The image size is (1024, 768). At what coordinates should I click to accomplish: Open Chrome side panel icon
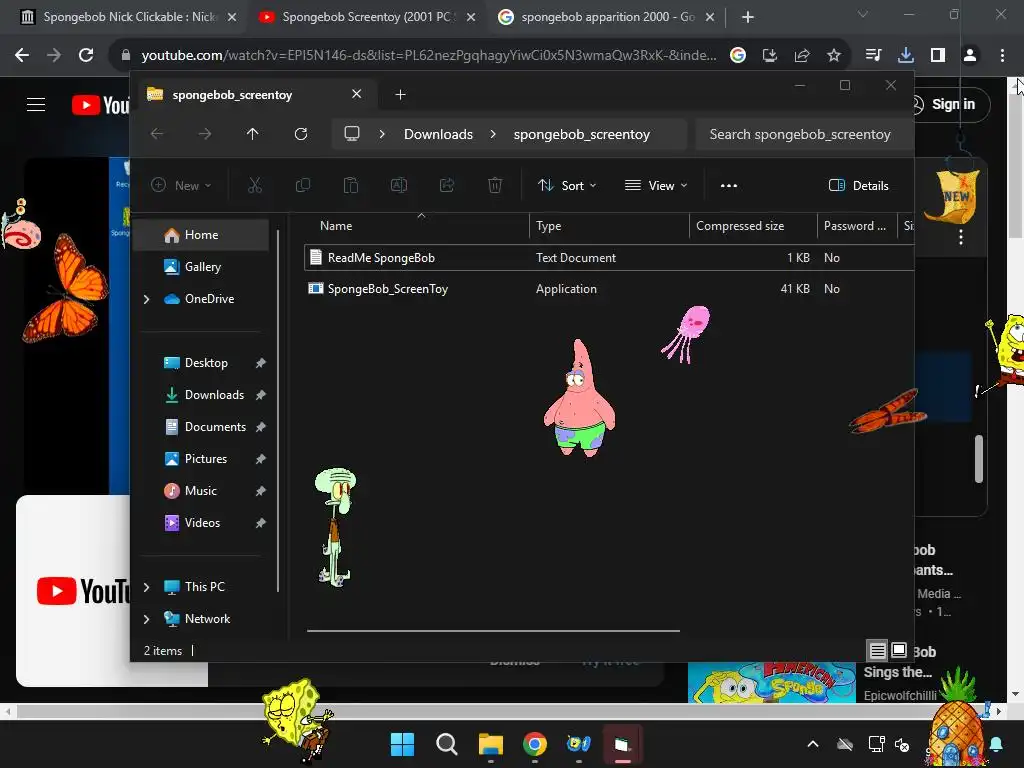click(938, 56)
